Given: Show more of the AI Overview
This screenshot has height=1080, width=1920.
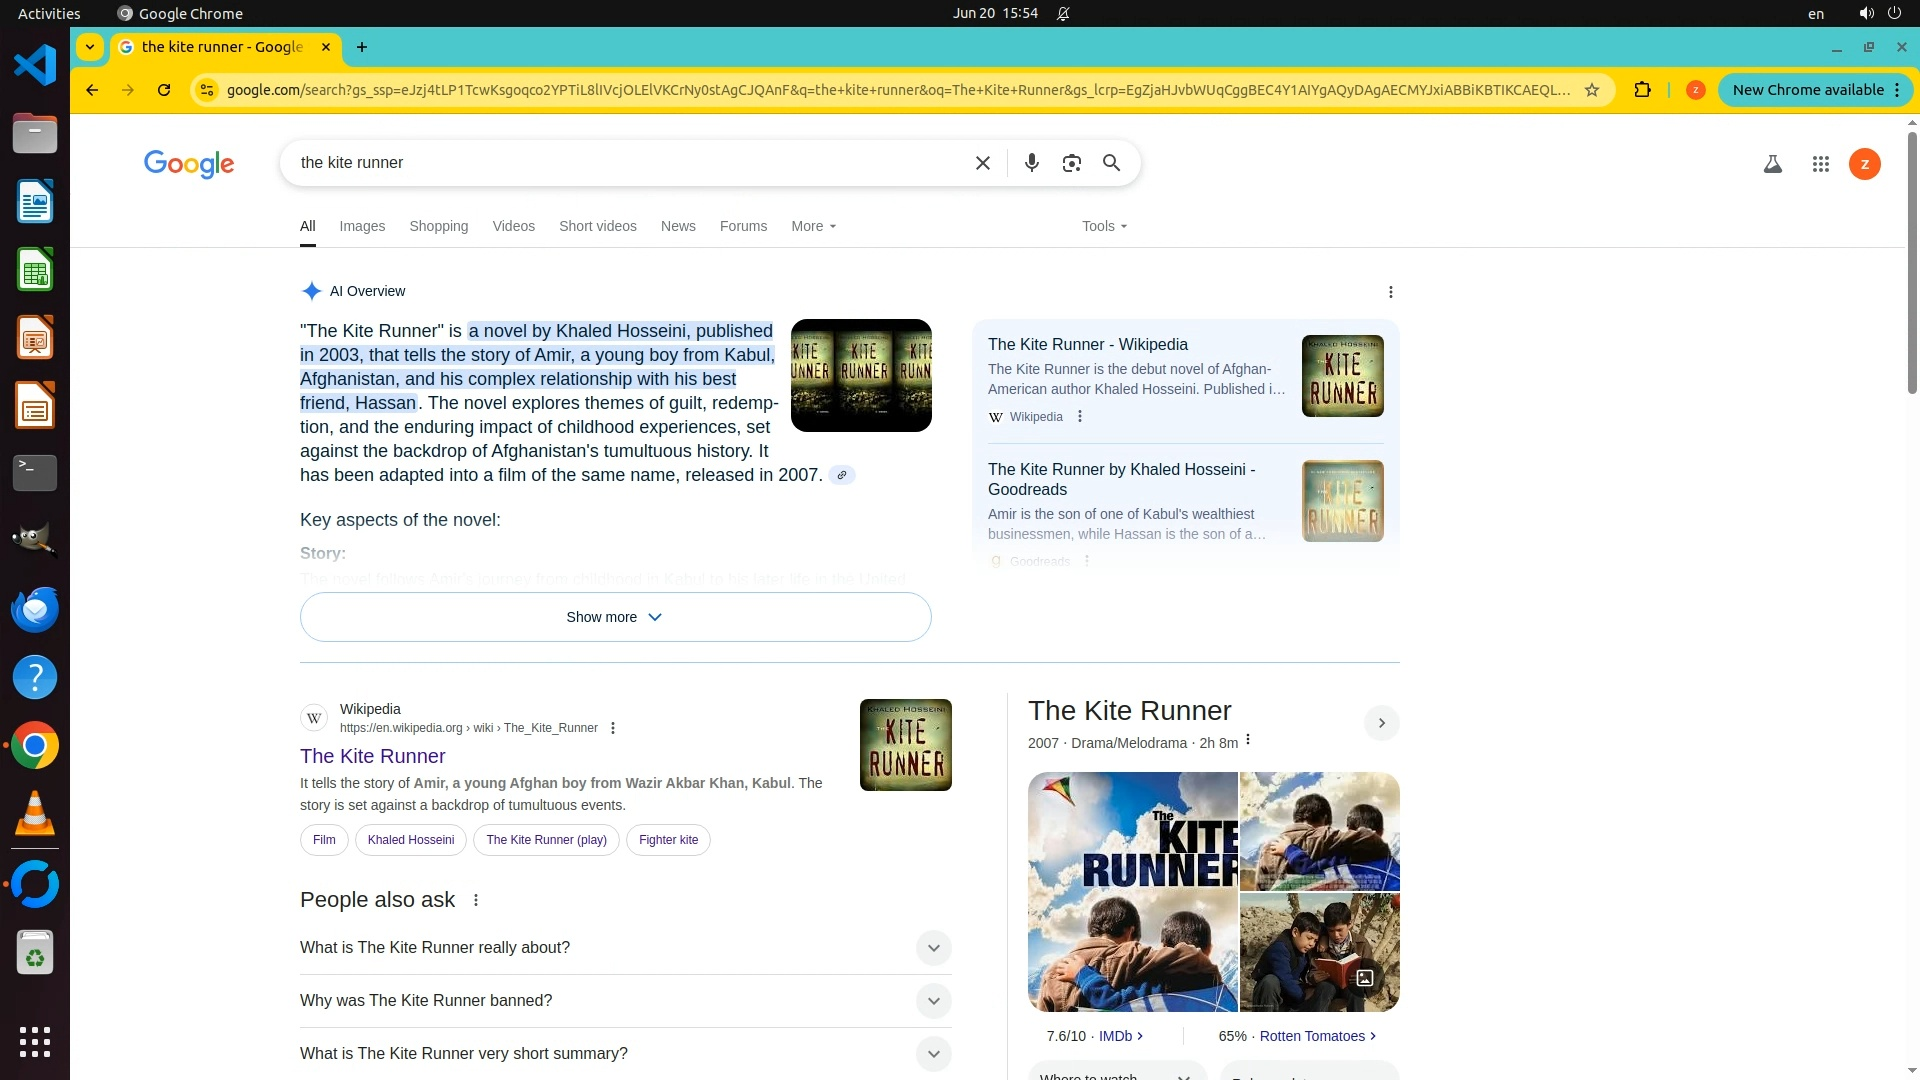Looking at the screenshot, I should (615, 617).
